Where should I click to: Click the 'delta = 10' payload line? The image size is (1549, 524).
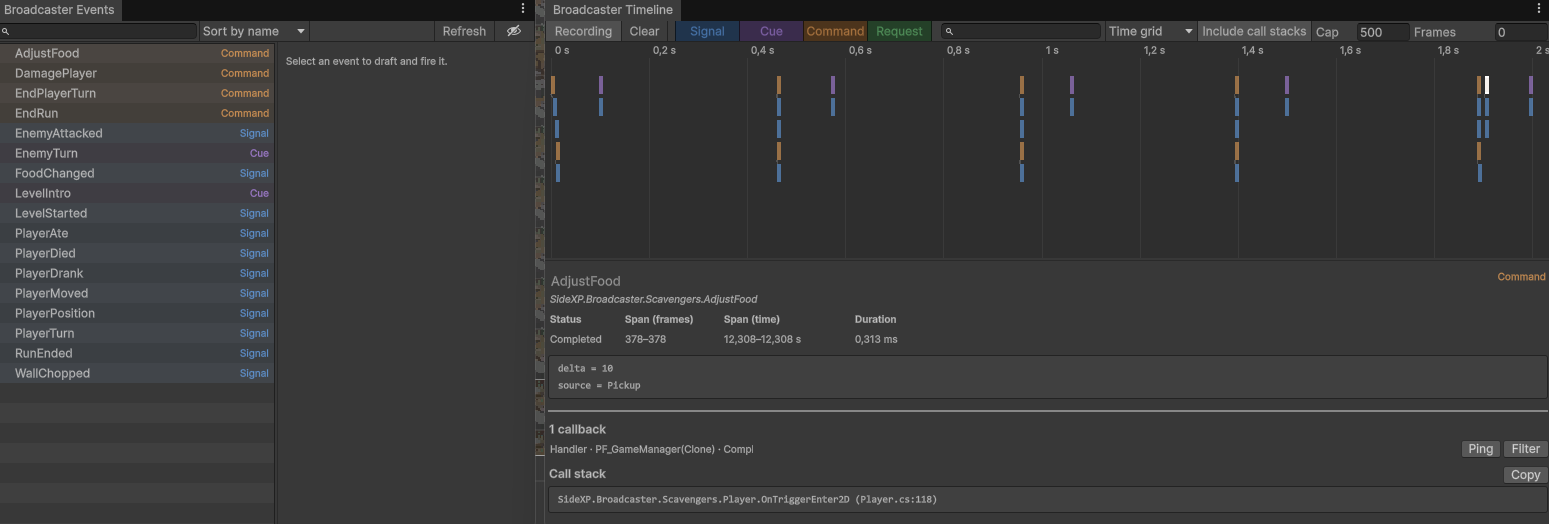point(585,369)
